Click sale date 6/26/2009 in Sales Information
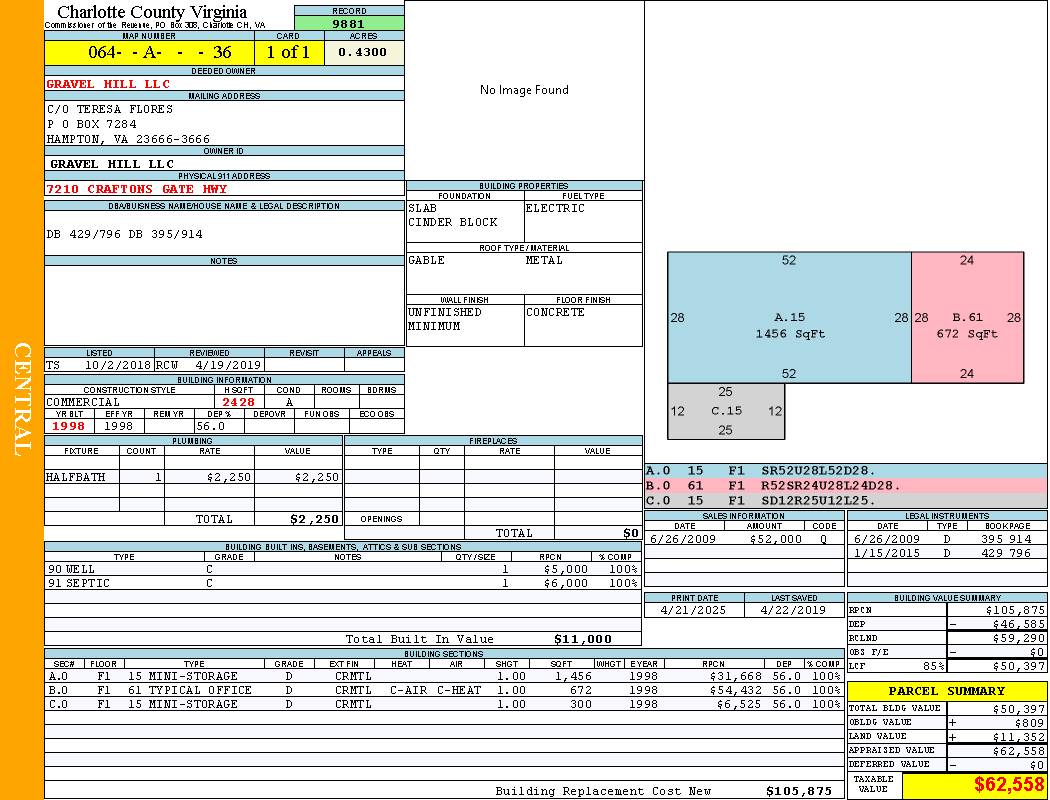The width and height of the screenshot is (1050, 800). point(682,540)
